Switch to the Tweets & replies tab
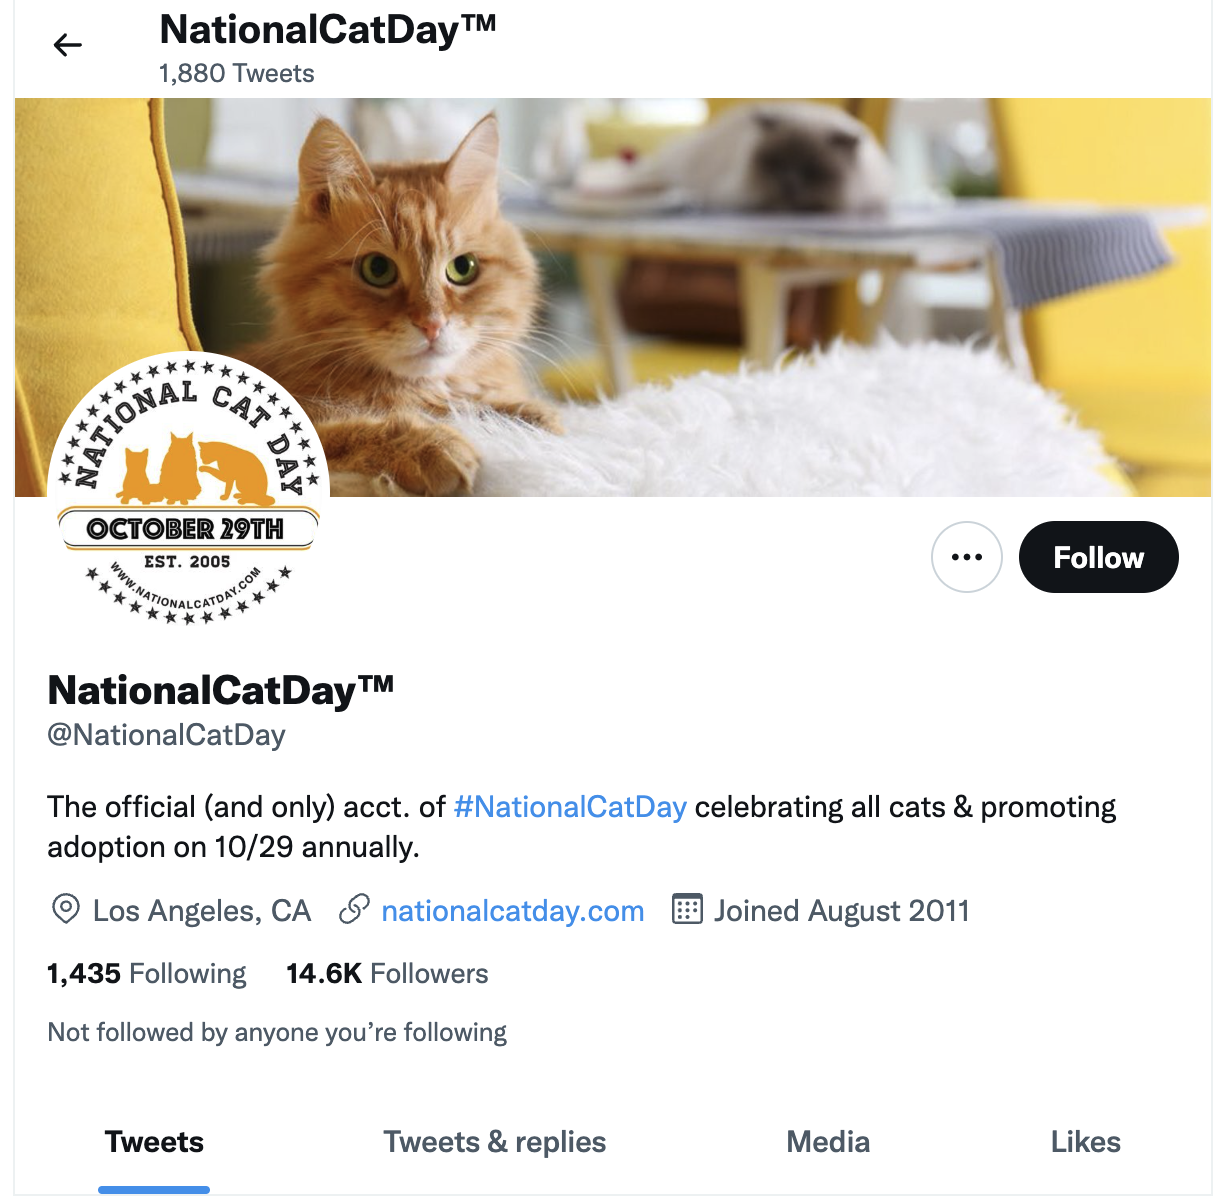The width and height of the screenshot is (1222, 1196). [x=495, y=1141]
